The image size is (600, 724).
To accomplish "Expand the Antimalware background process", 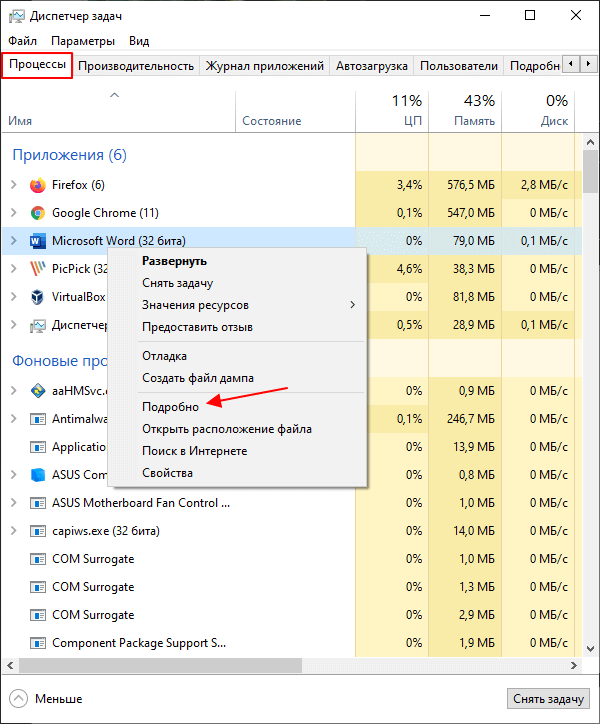I will pyautogui.click(x=14, y=419).
